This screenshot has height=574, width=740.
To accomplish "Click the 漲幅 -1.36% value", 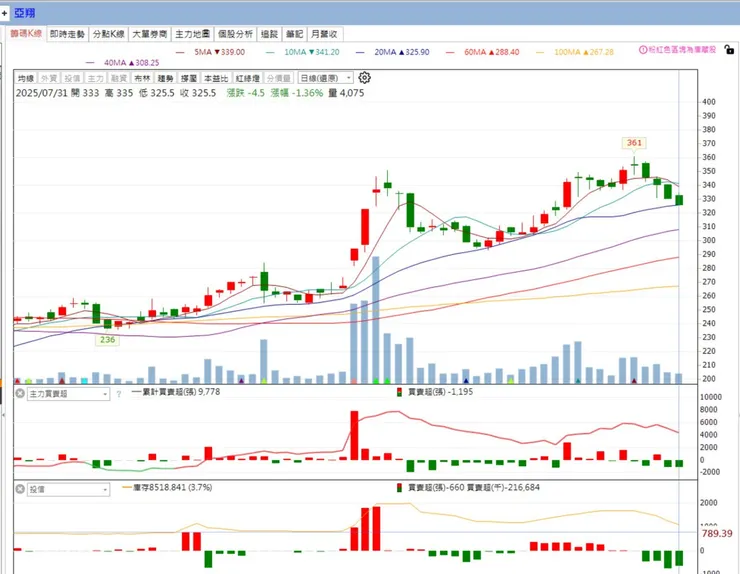I will pyautogui.click(x=297, y=93).
